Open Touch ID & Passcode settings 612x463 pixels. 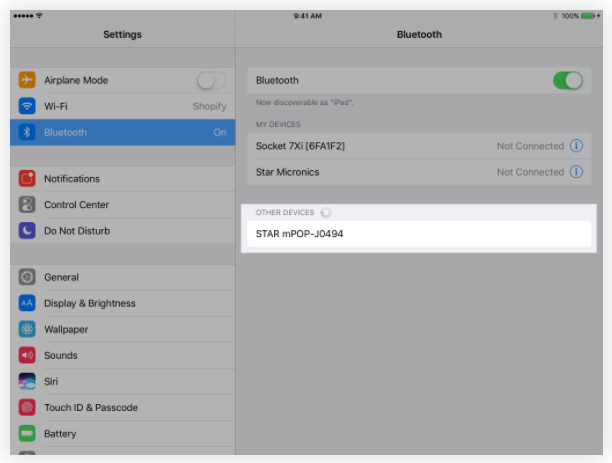[123, 407]
